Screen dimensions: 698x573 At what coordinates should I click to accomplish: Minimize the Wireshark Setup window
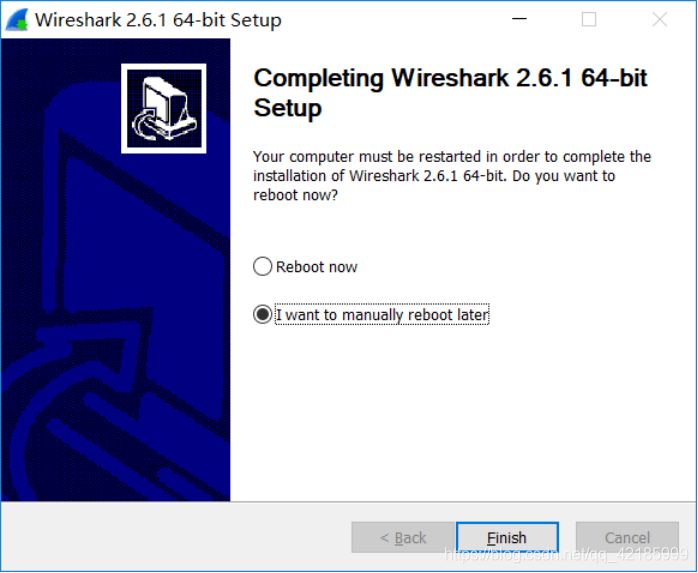[518, 20]
